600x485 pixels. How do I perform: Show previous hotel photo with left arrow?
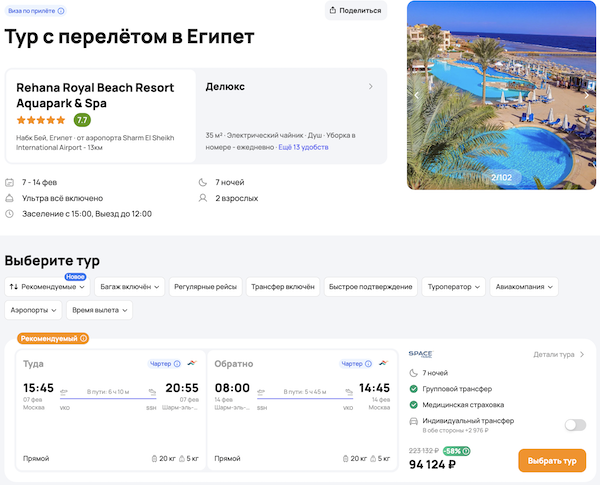tap(418, 95)
